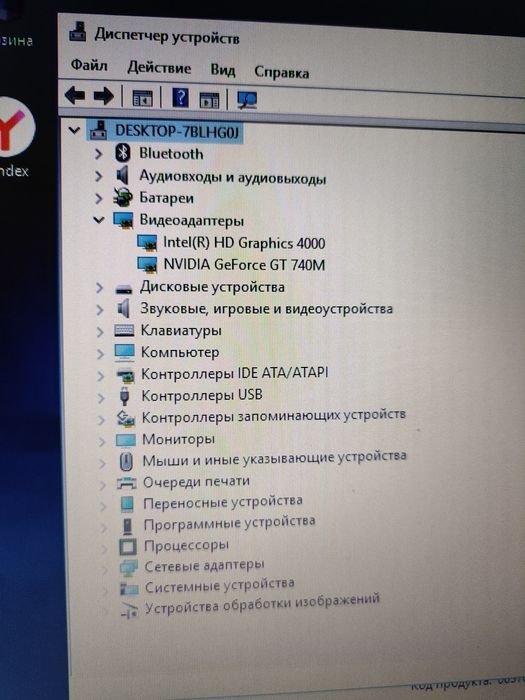This screenshot has height=700, width=525.
Task: Expand the Клавиатуры category
Action: (x=100, y=332)
